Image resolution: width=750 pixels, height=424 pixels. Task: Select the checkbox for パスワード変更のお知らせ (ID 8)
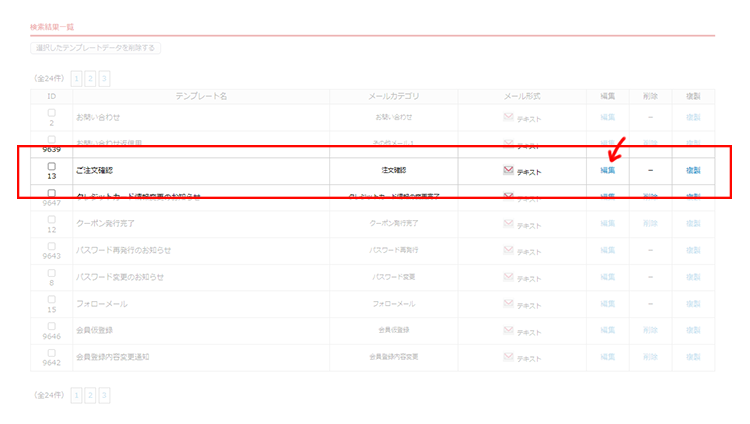[x=51, y=273]
